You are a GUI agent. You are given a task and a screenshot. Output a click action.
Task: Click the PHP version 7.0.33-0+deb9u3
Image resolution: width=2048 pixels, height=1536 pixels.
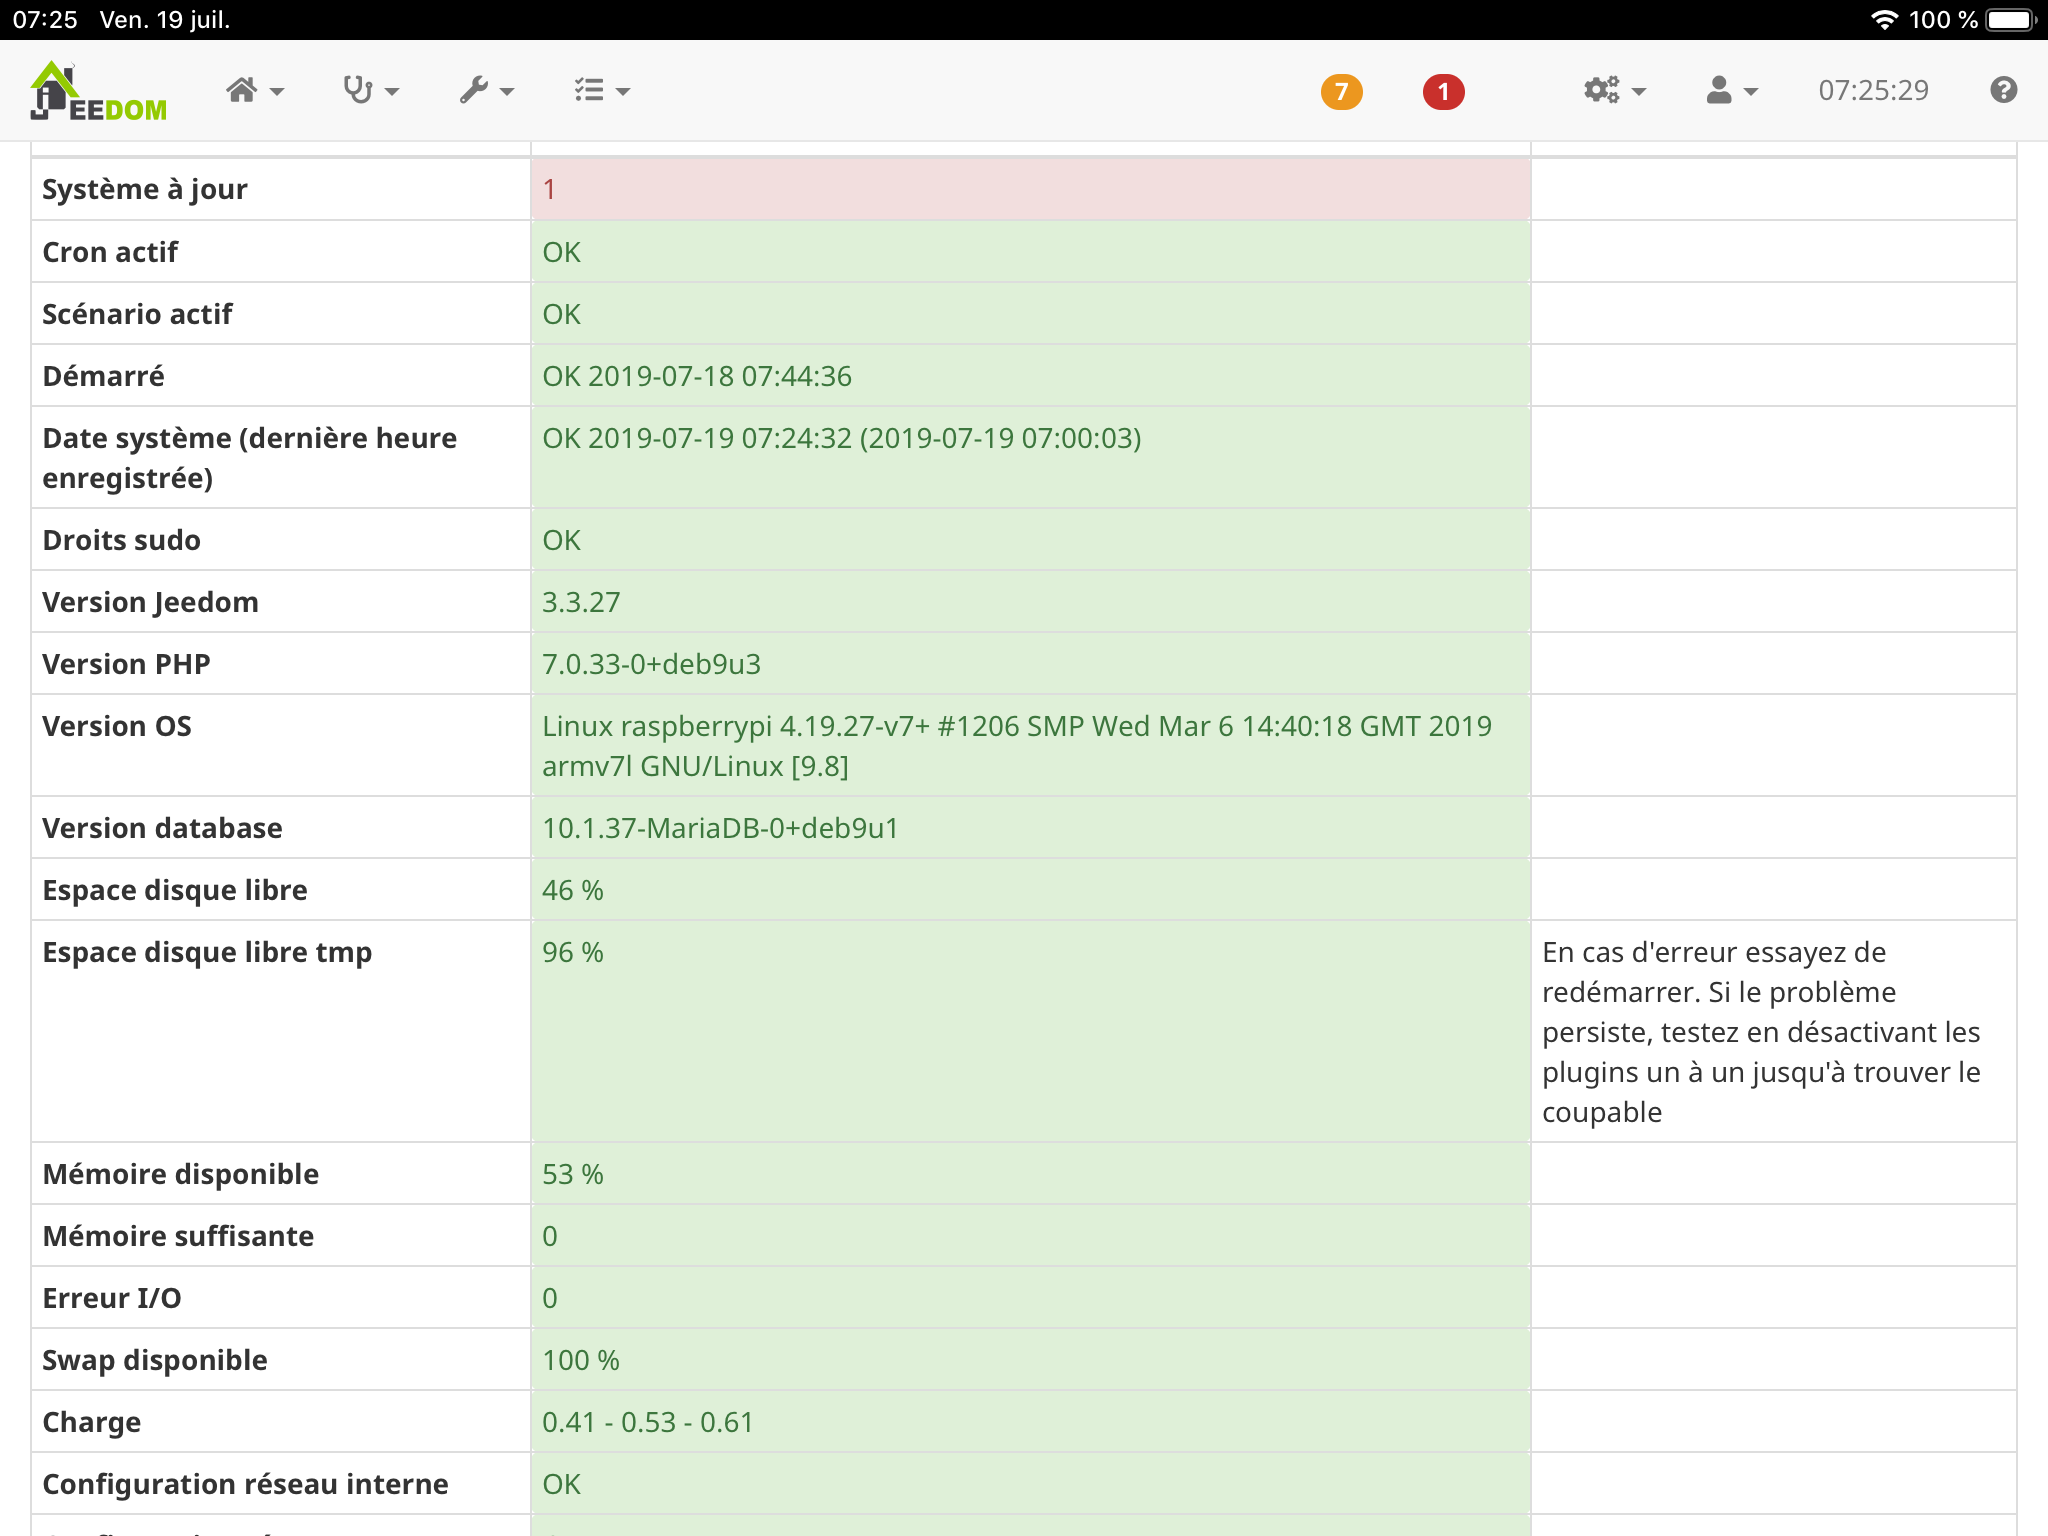(x=651, y=664)
